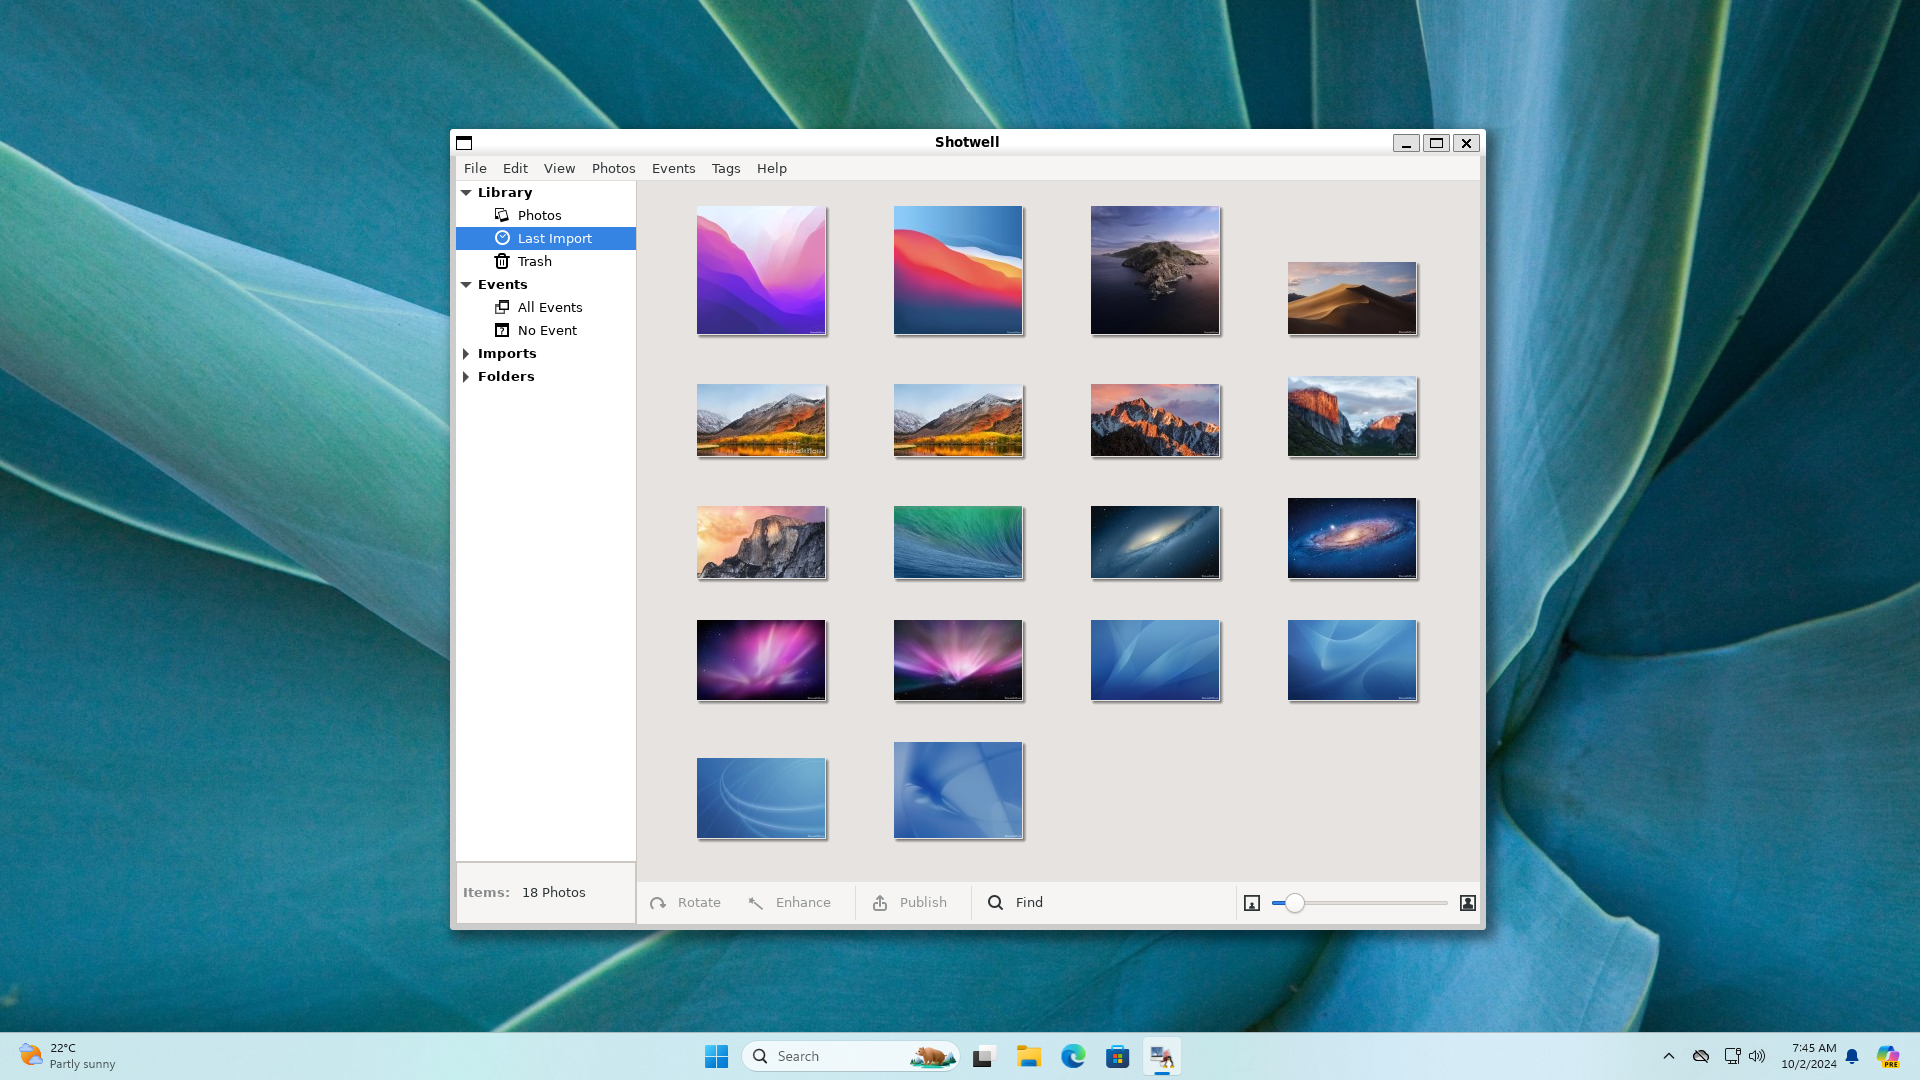This screenshot has height=1080, width=1920.
Task: Click the Find magnifier icon
Action: click(995, 902)
